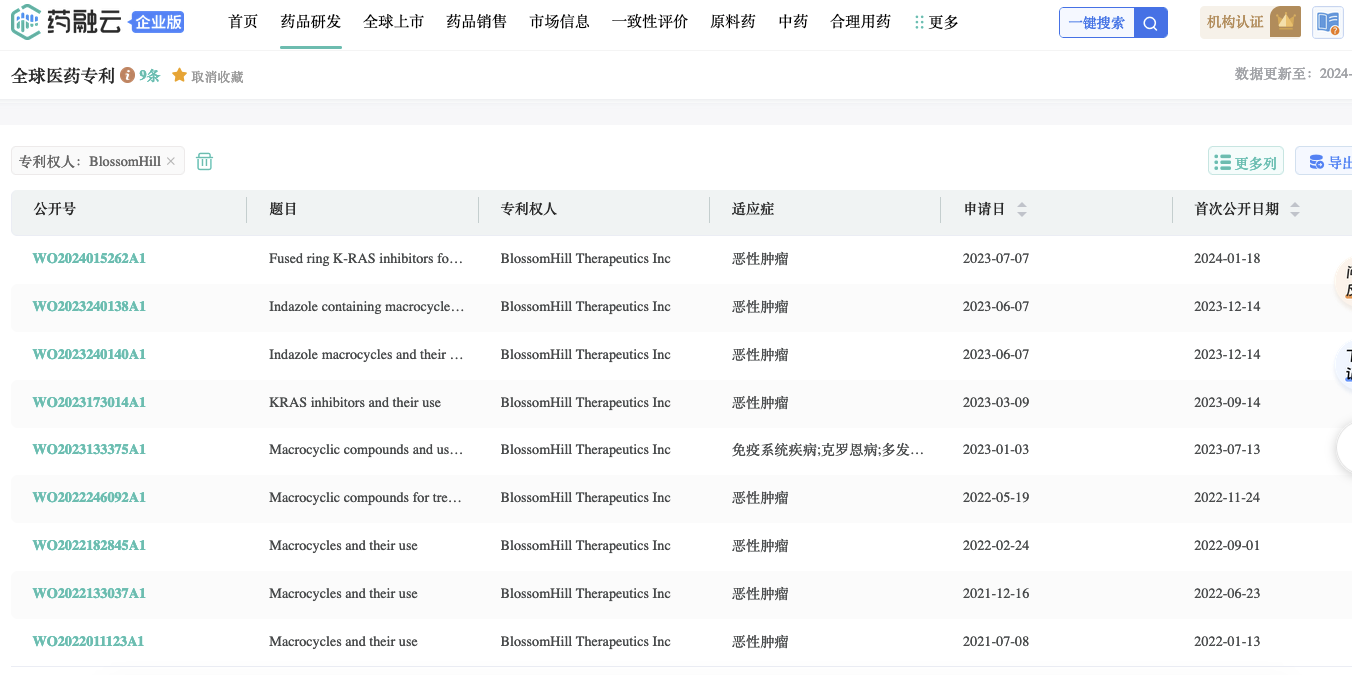Click indication '免疫系统疾病;克罗恩病;多发…'
This screenshot has width=1352, height=675.
click(x=828, y=449)
